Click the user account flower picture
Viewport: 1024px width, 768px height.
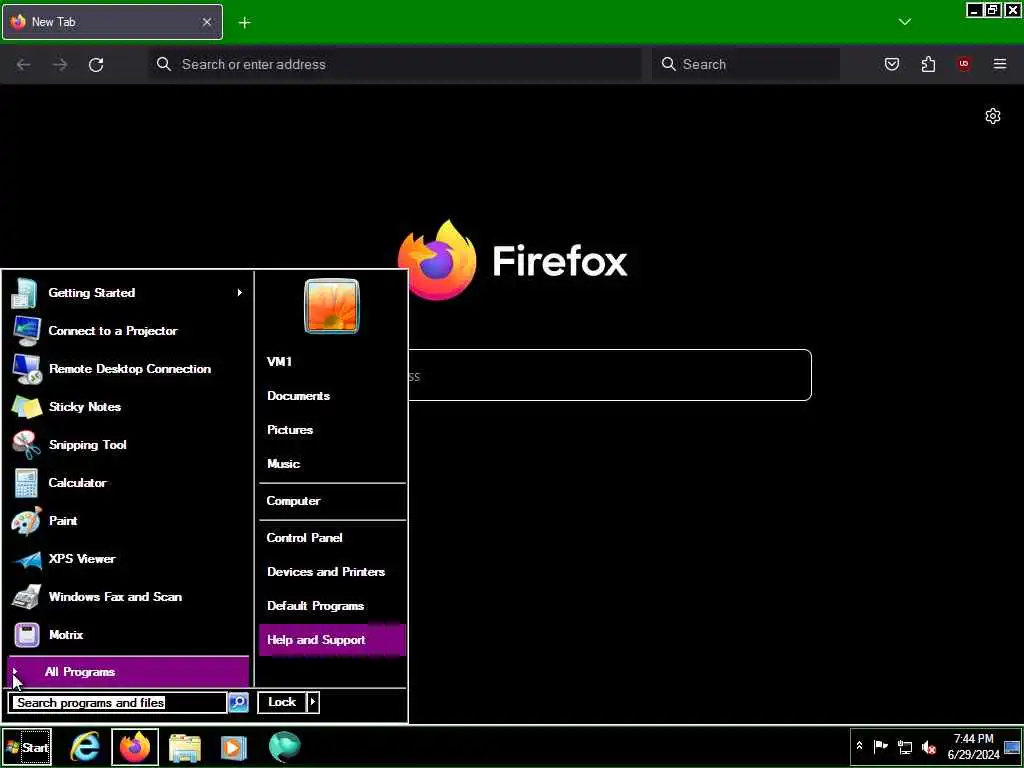tap(332, 306)
